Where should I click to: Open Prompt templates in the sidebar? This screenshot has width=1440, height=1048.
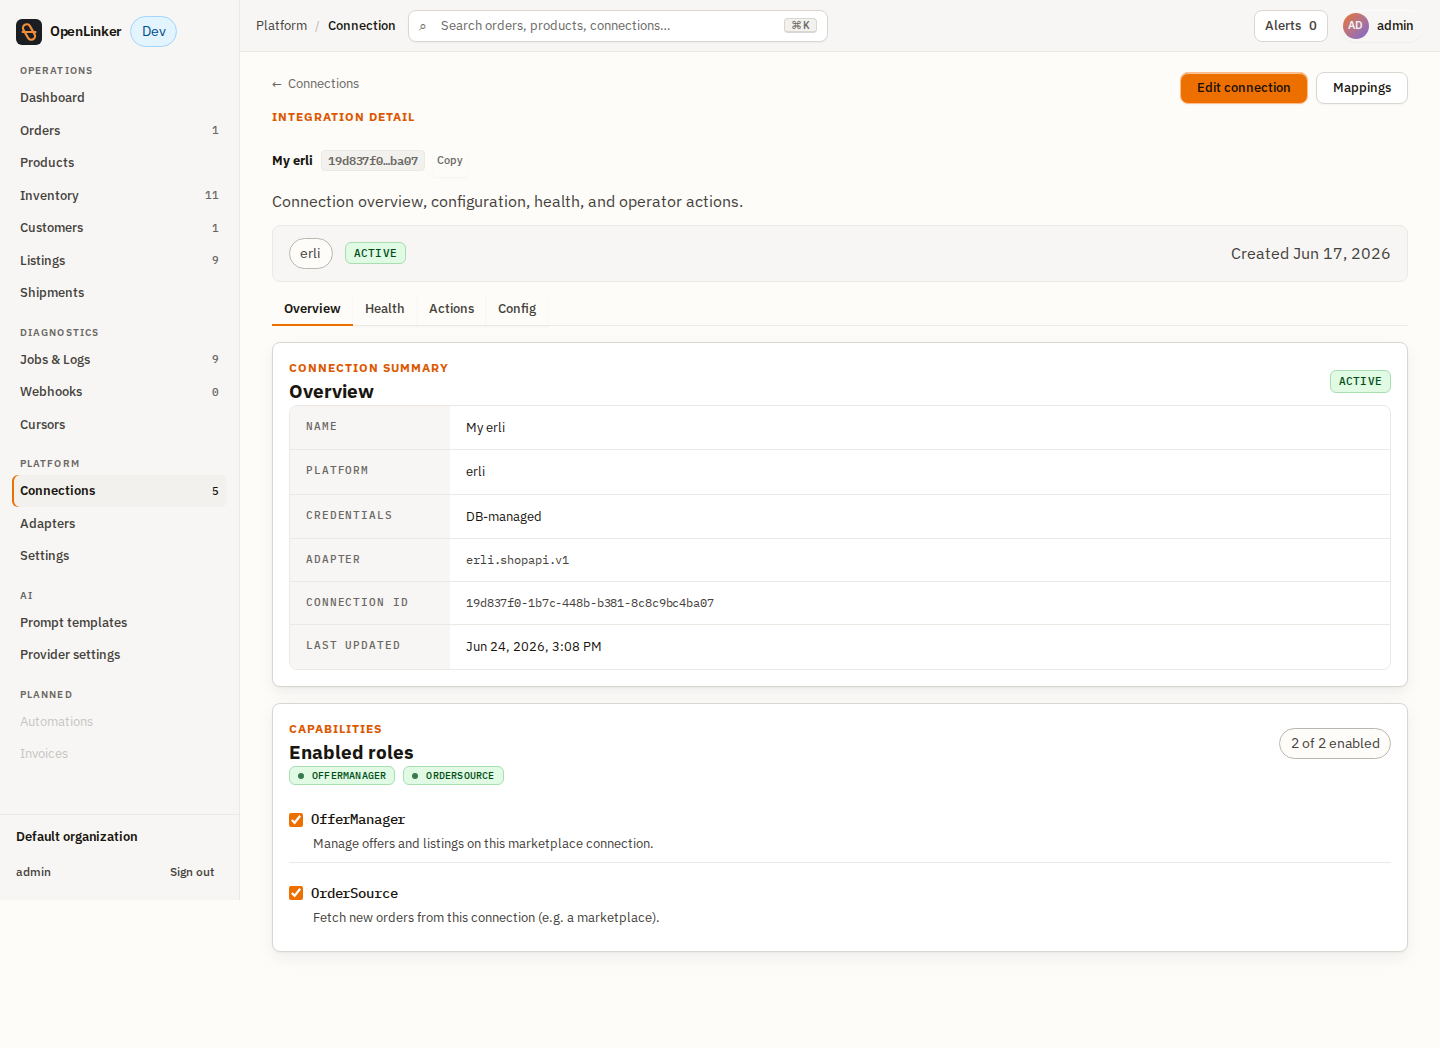pyautogui.click(x=119, y=623)
